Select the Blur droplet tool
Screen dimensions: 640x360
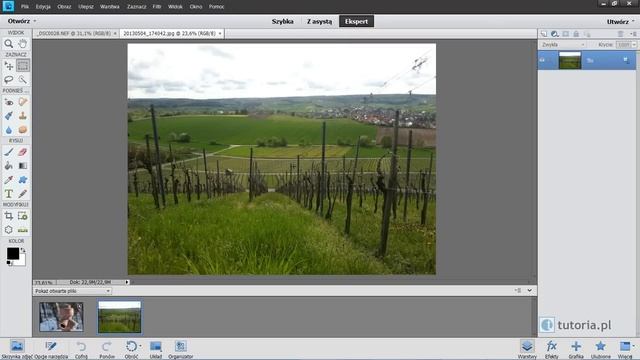[9, 130]
